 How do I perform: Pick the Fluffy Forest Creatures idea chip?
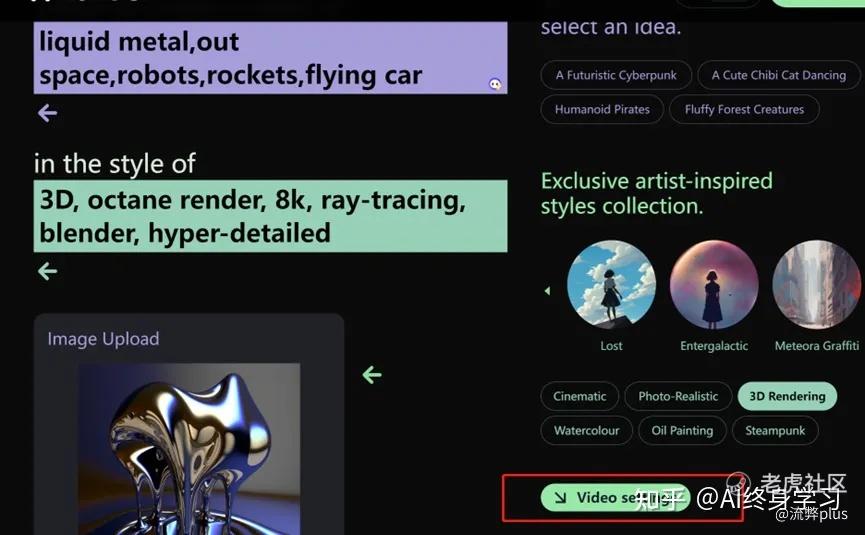tap(744, 109)
